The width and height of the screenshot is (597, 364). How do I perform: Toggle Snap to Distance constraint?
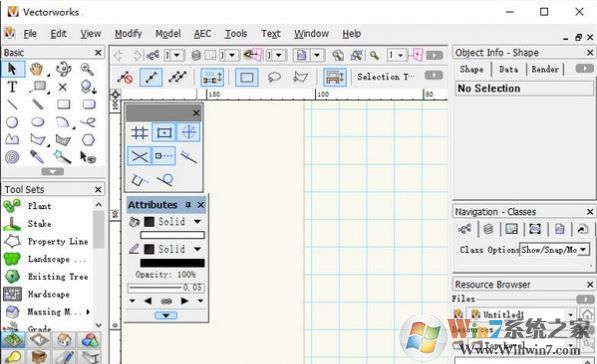[x=188, y=156]
